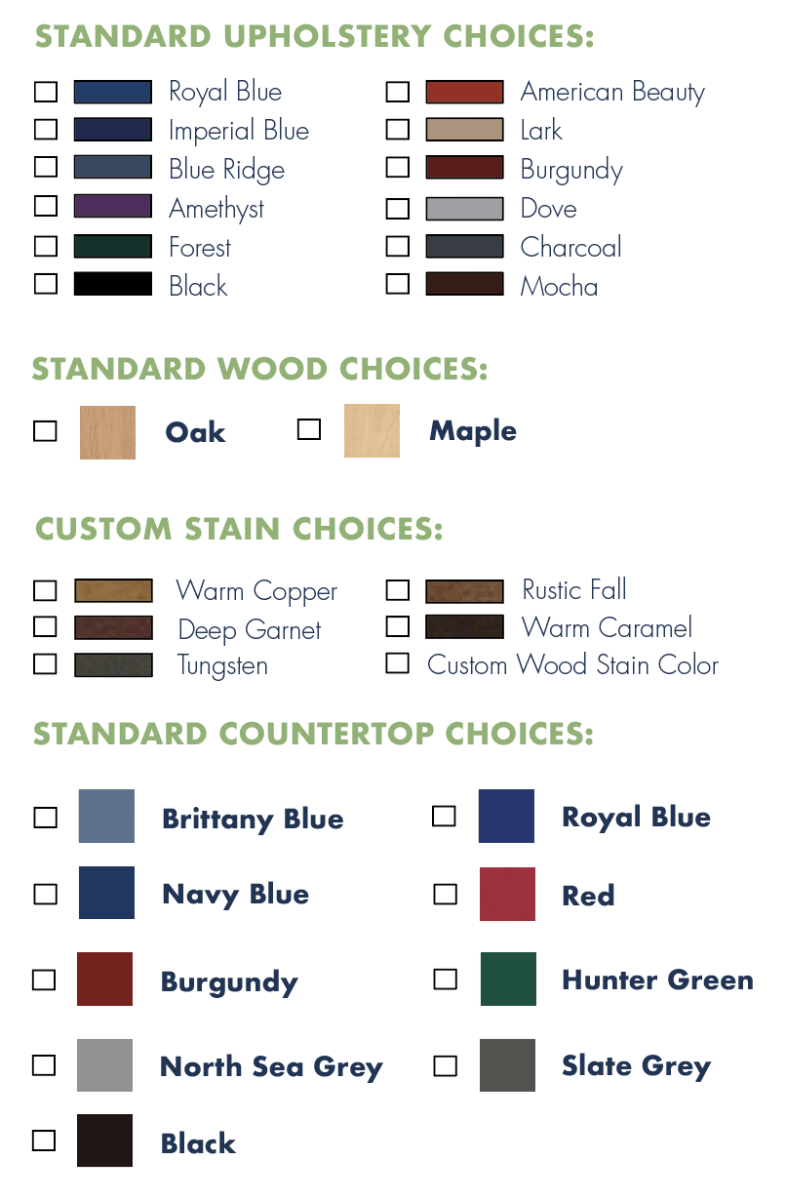Enable the Custom Wood Stain Color checkbox

pyautogui.click(x=398, y=663)
